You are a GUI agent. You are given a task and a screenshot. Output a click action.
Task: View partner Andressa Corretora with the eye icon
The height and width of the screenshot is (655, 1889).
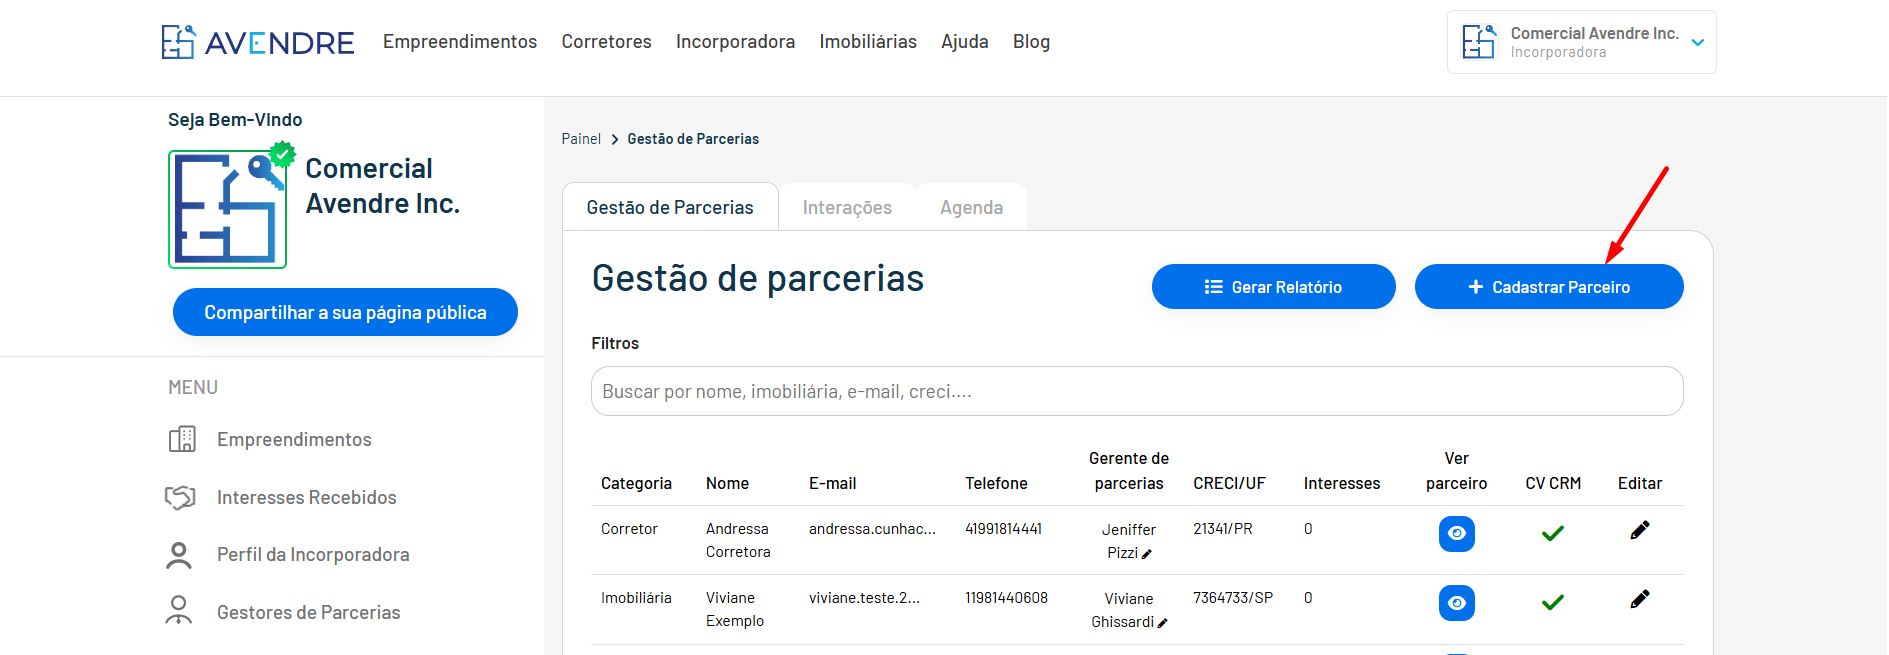coord(1457,534)
